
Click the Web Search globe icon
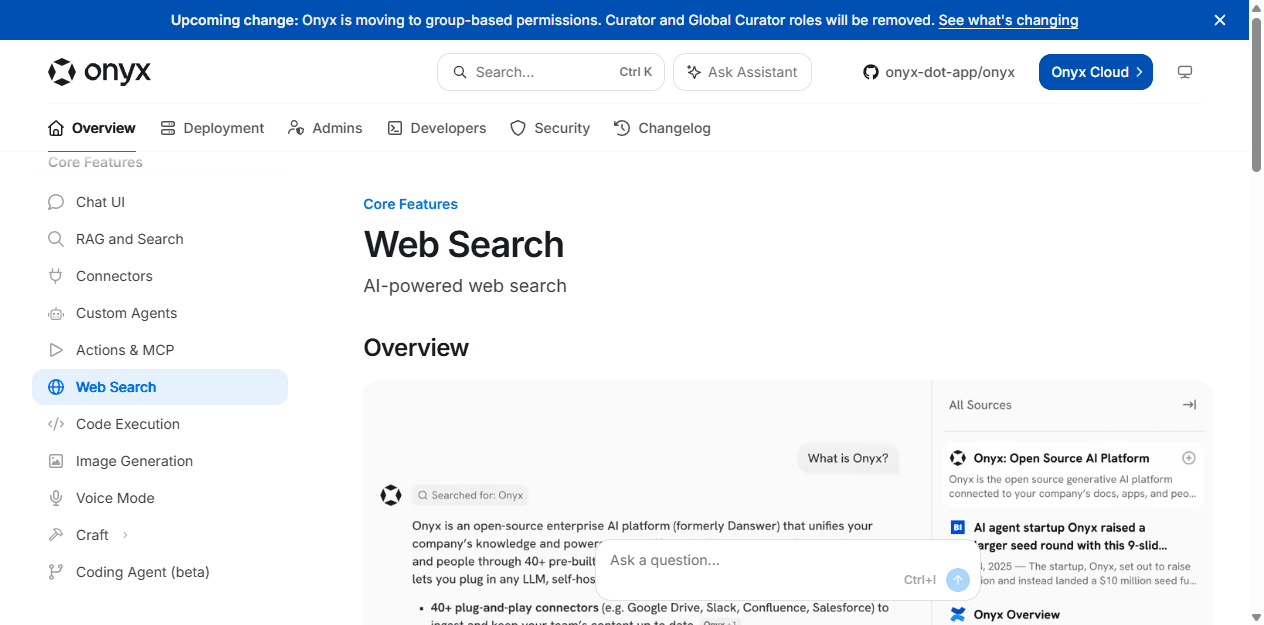(x=56, y=387)
